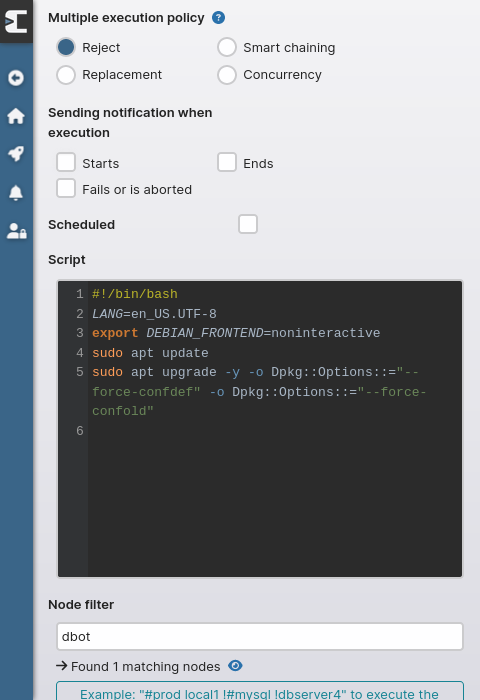Select the Replacement execution policy

point(66,75)
